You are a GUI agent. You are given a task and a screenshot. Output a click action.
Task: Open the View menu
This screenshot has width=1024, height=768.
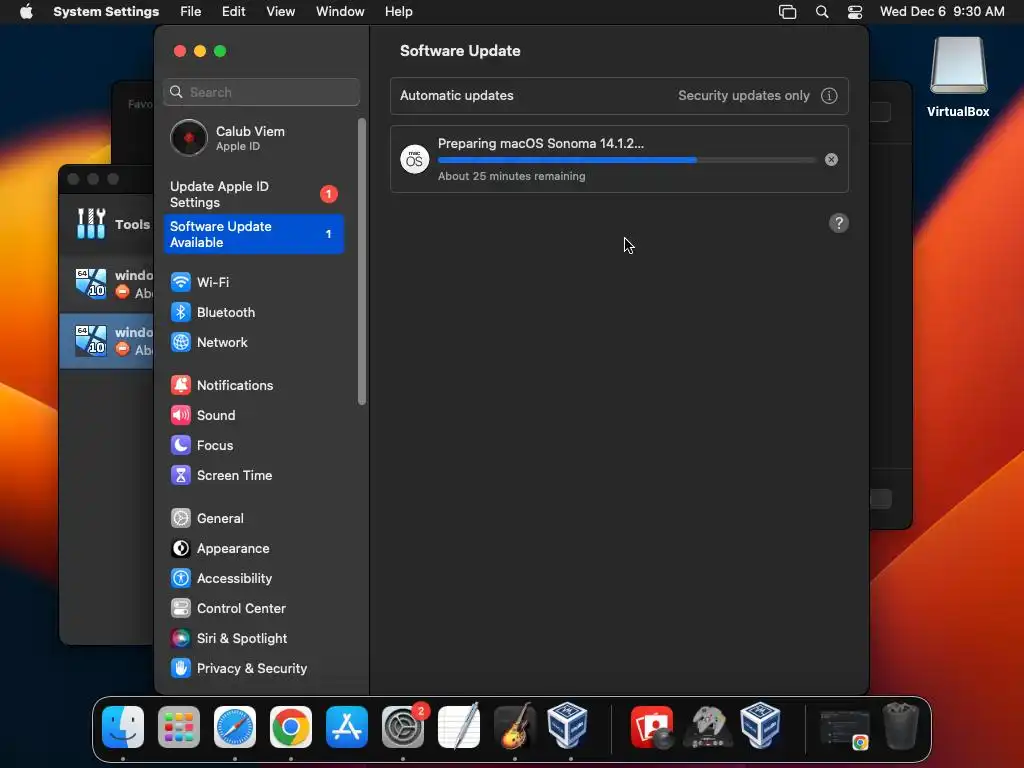pyautogui.click(x=280, y=12)
